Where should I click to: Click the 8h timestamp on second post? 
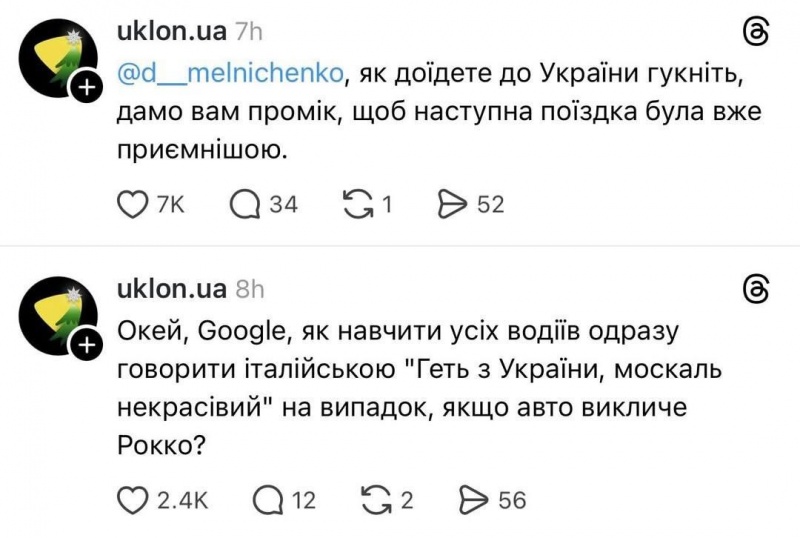tap(249, 288)
